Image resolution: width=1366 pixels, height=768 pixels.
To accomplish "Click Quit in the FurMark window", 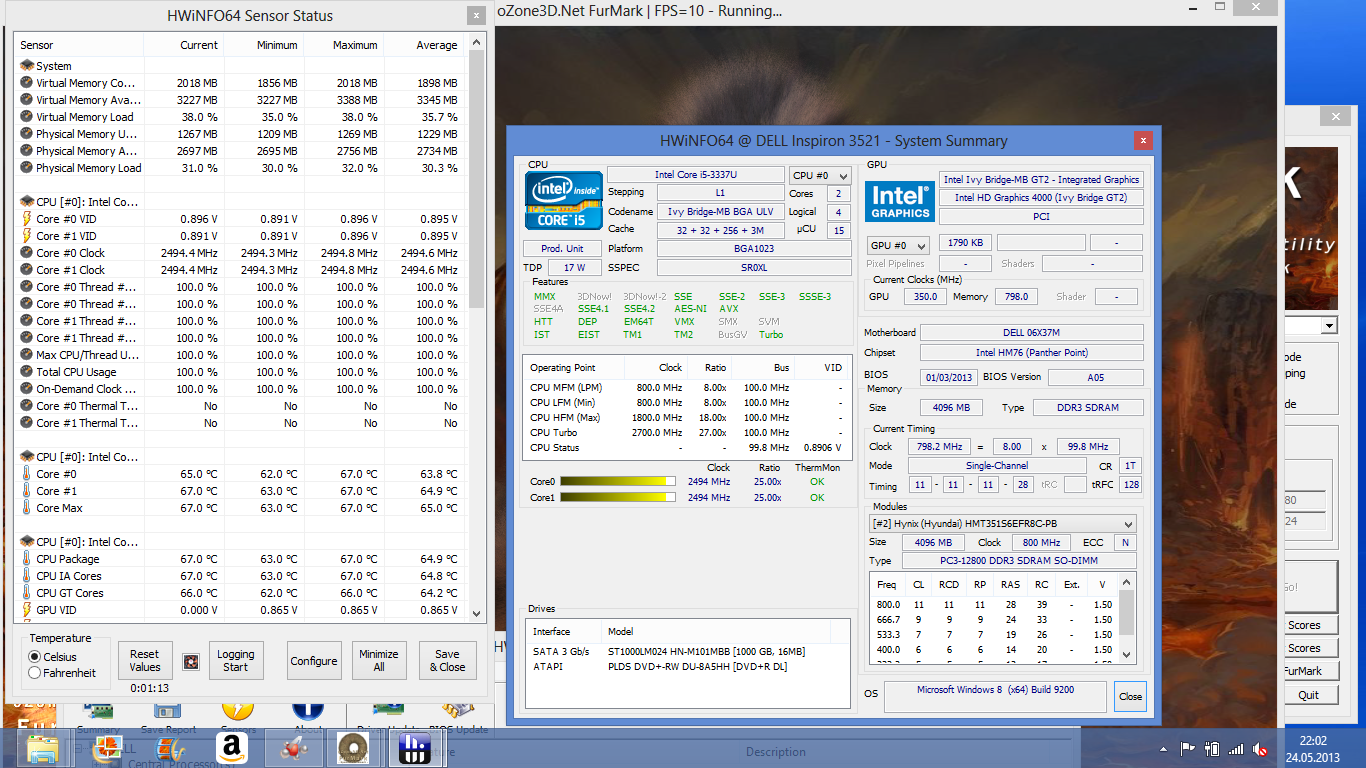I will pyautogui.click(x=1308, y=695).
